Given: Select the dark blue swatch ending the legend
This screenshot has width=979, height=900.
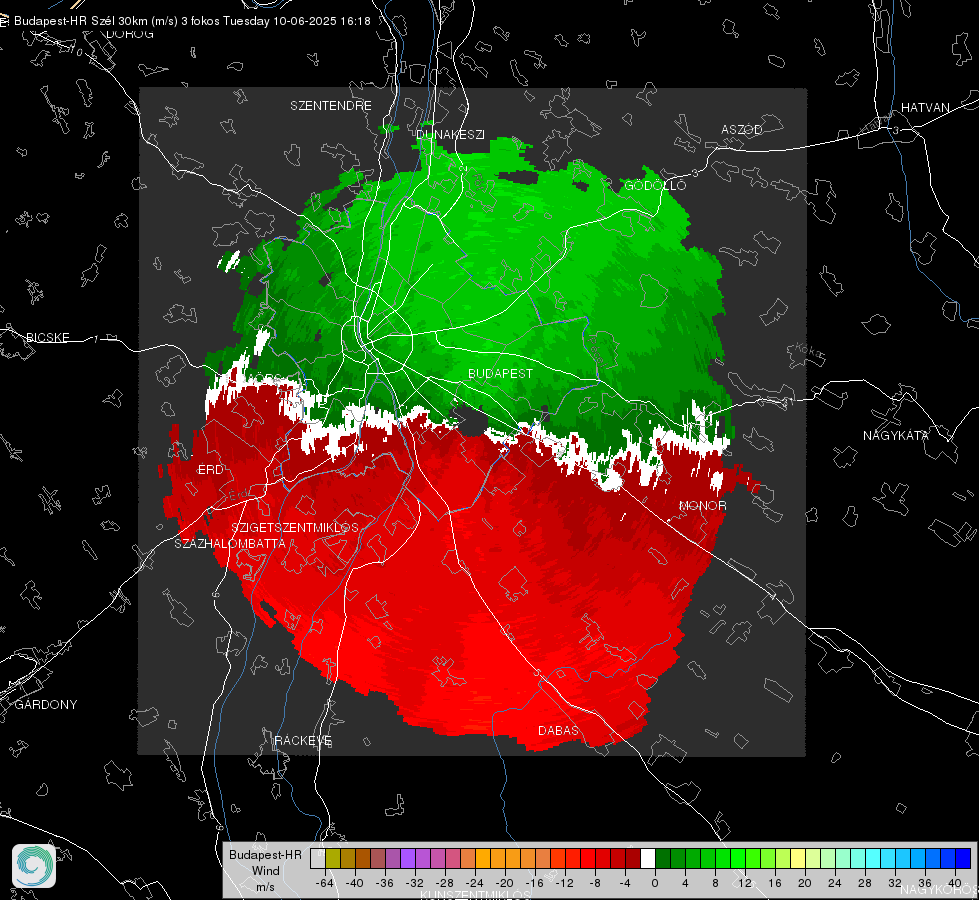Looking at the screenshot, I should pos(963,858).
